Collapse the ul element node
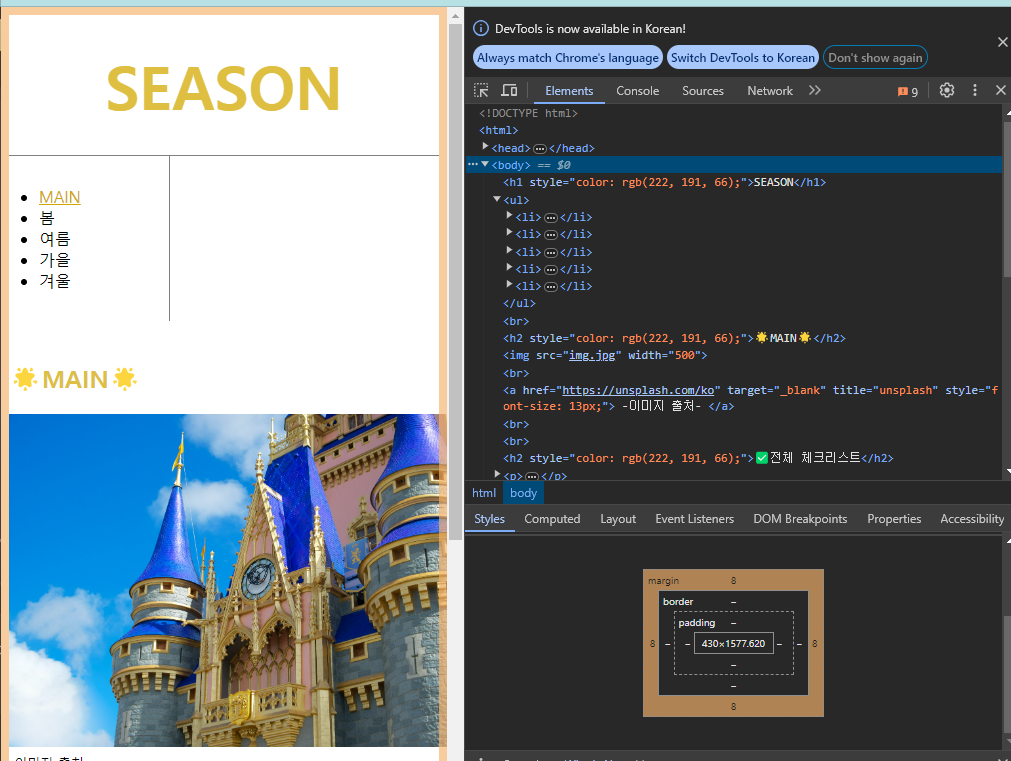The width and height of the screenshot is (1011, 761). (x=497, y=199)
